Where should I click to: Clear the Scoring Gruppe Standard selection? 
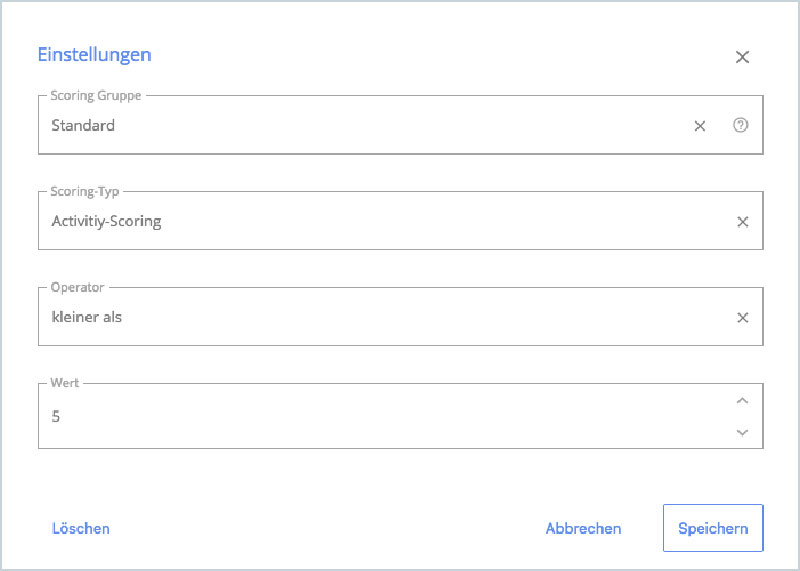coord(699,126)
